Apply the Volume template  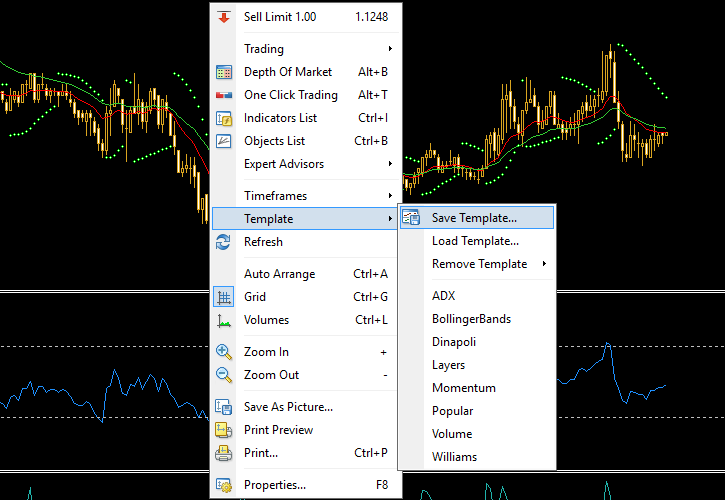(x=477, y=434)
